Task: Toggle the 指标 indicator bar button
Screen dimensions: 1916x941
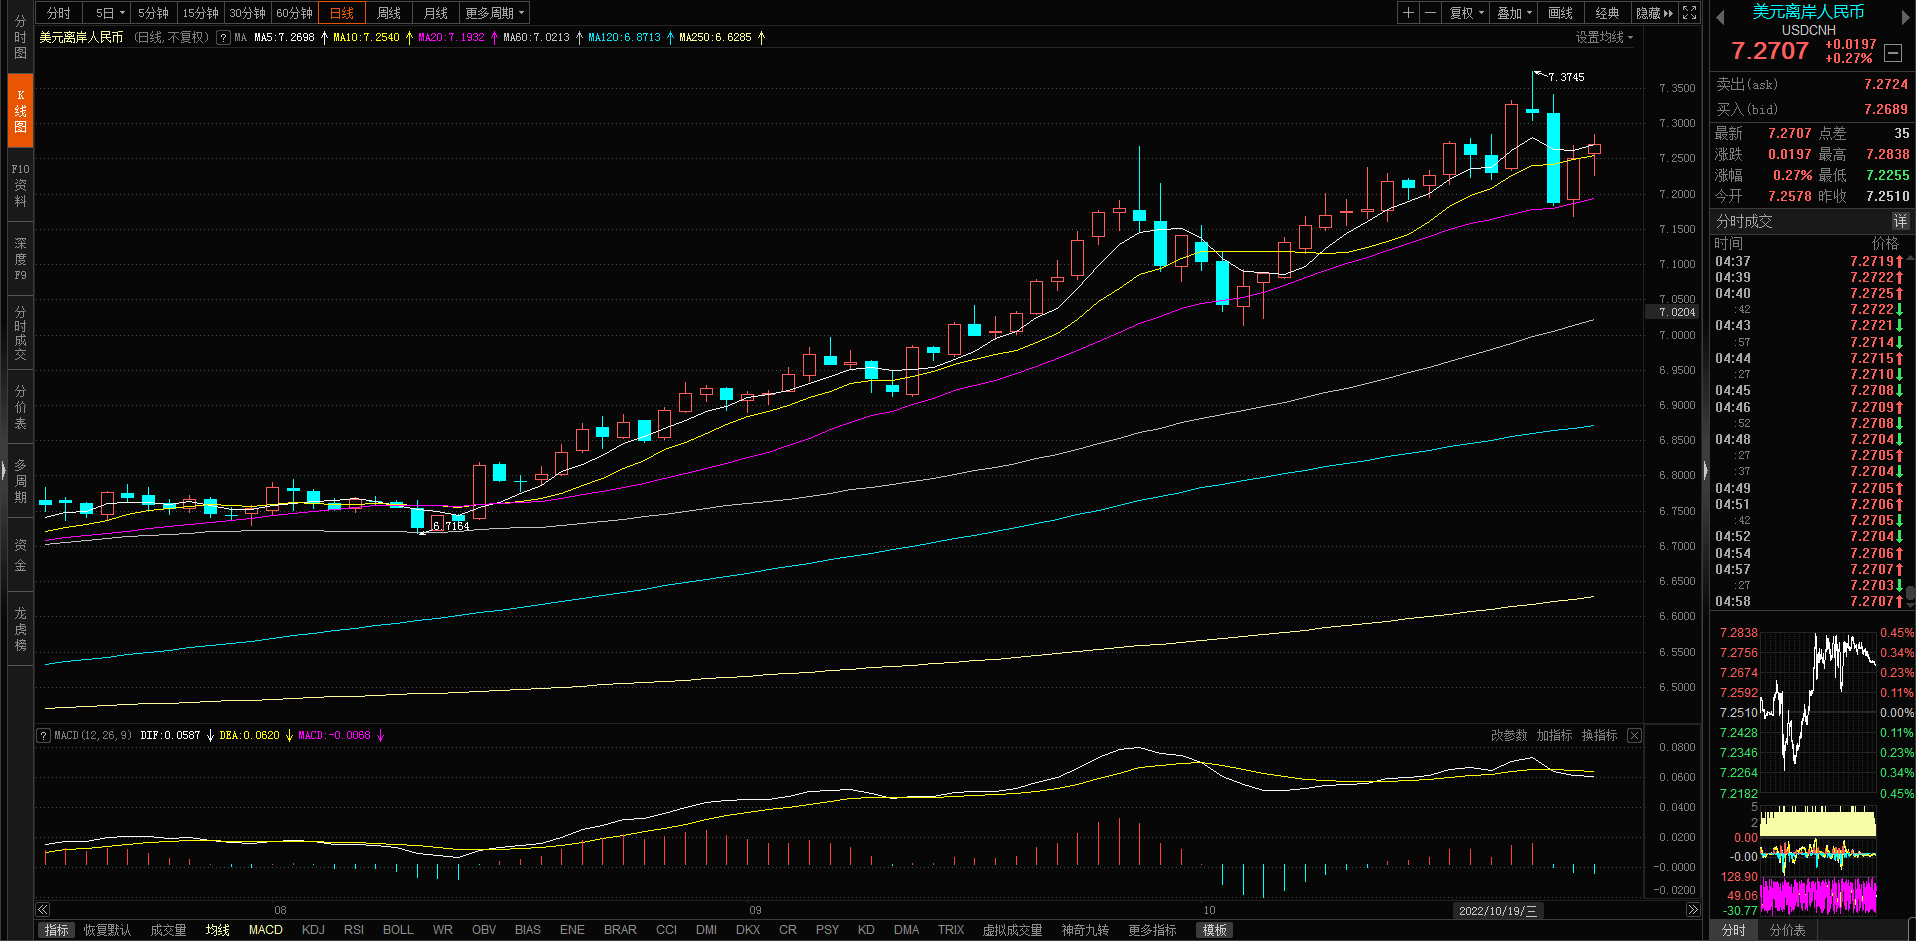Action: (x=57, y=930)
